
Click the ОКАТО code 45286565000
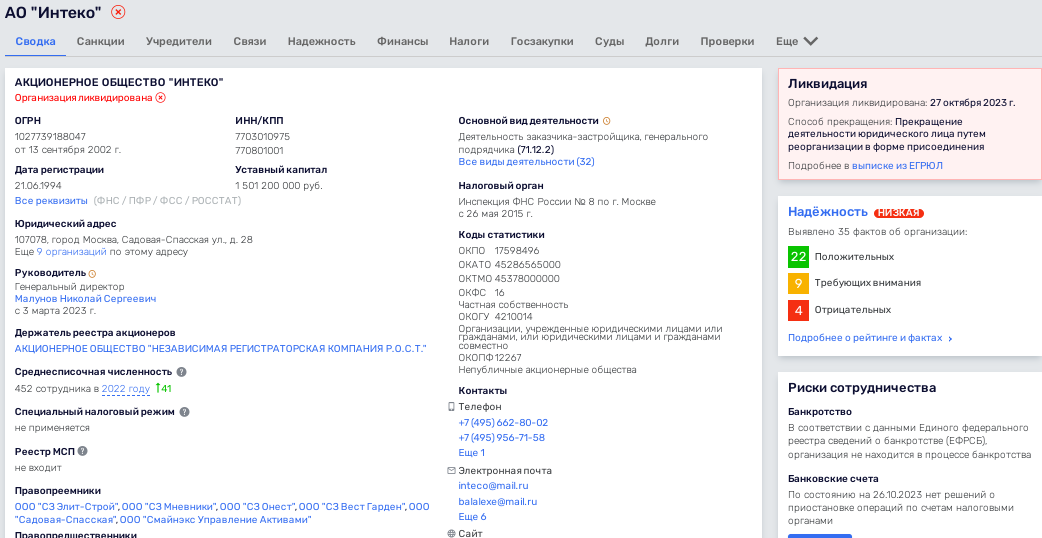[x=528, y=264]
